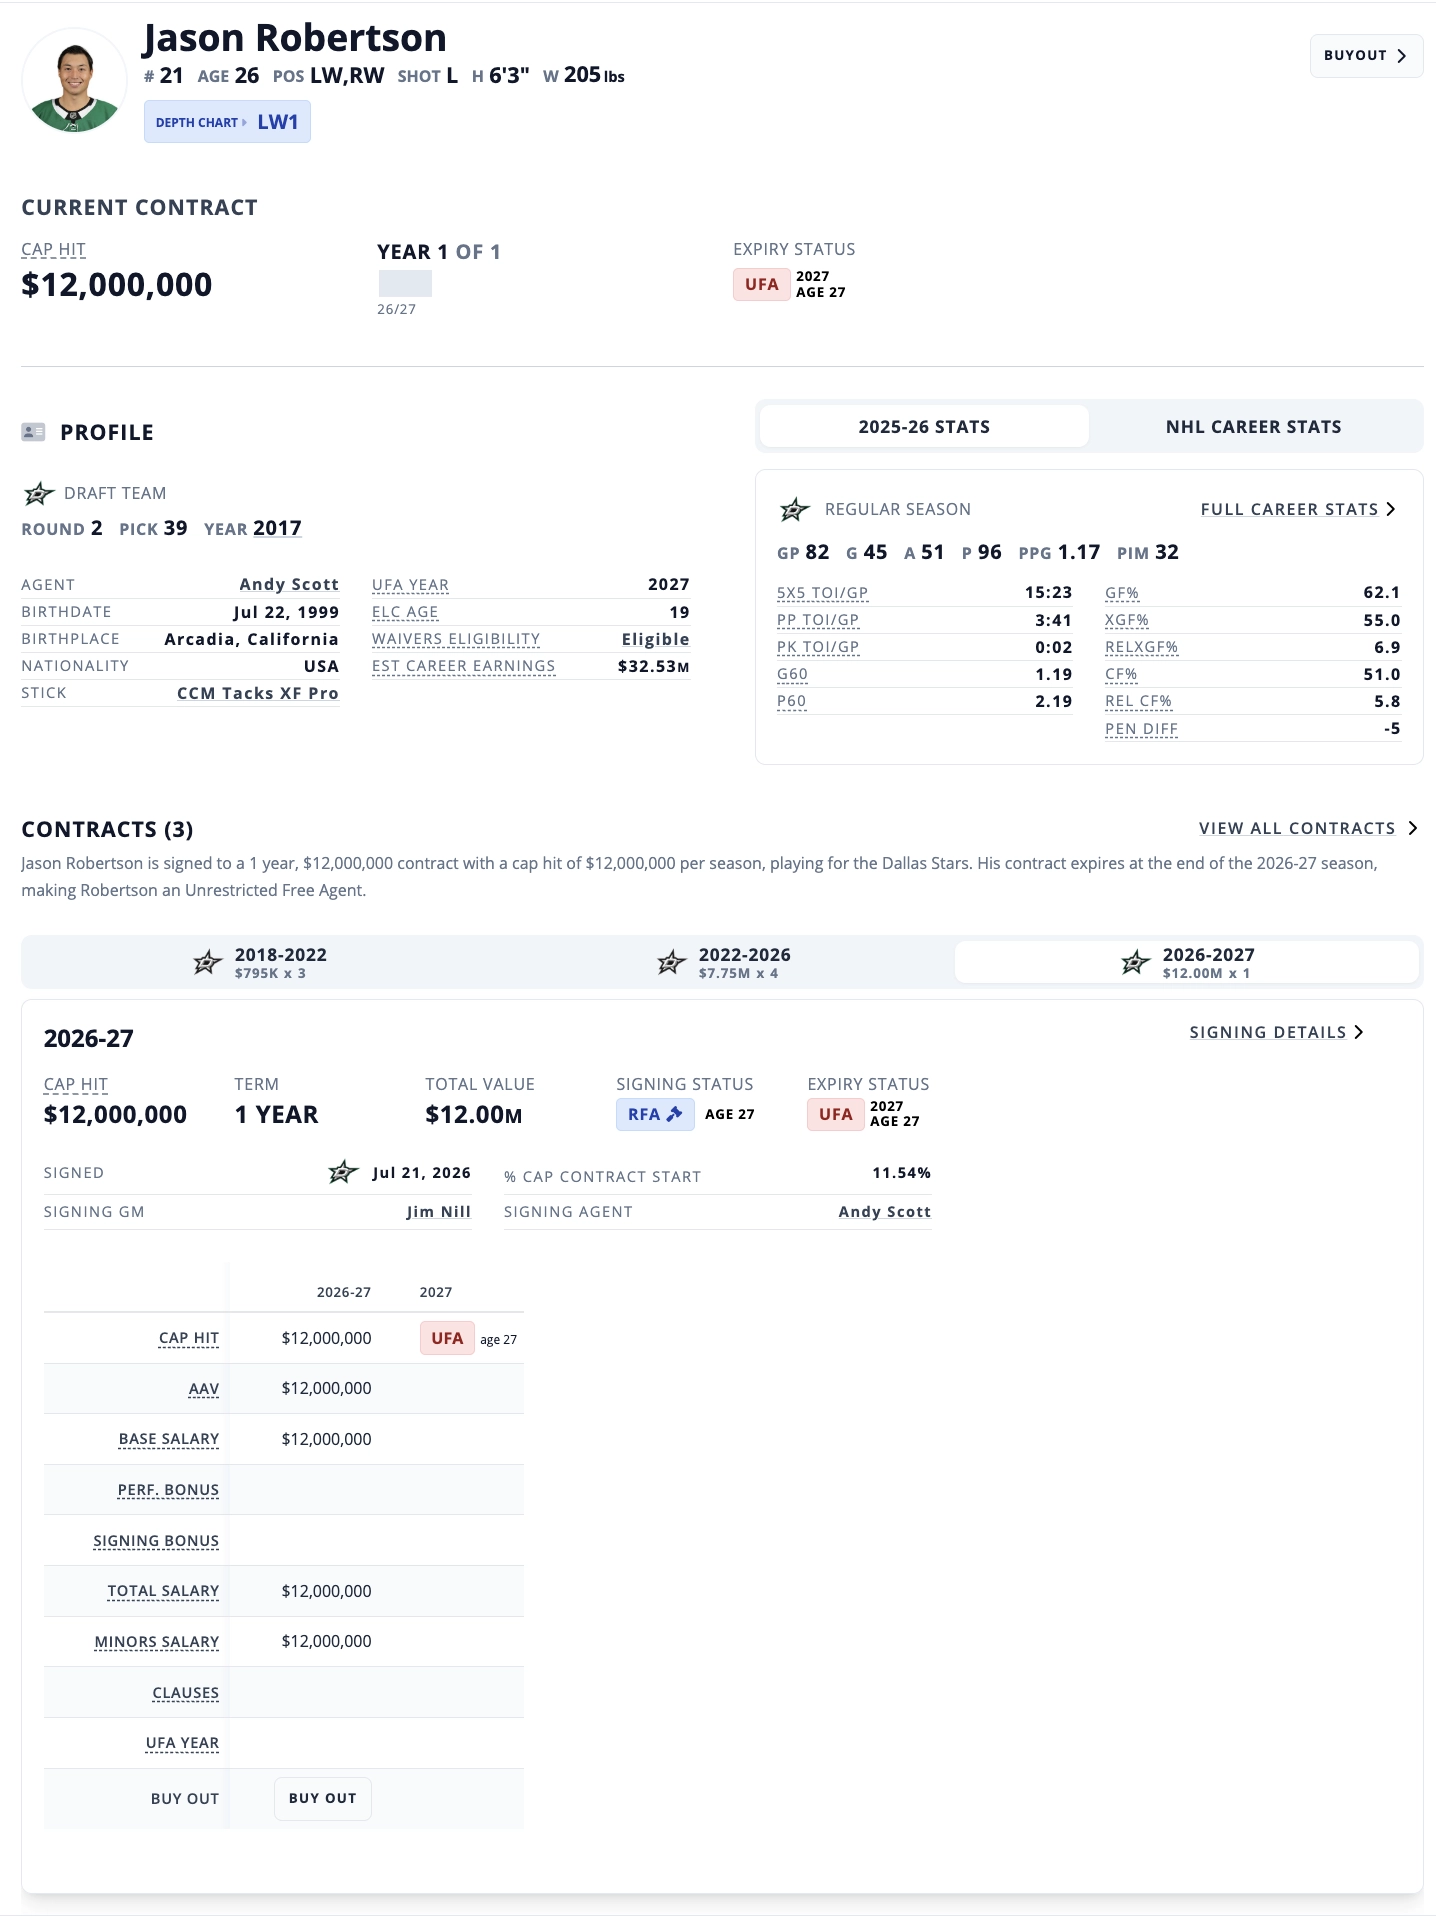Switch to the 2025-26 Stats toggle
Image resolution: width=1436 pixels, height=1916 pixels.
coord(924,426)
